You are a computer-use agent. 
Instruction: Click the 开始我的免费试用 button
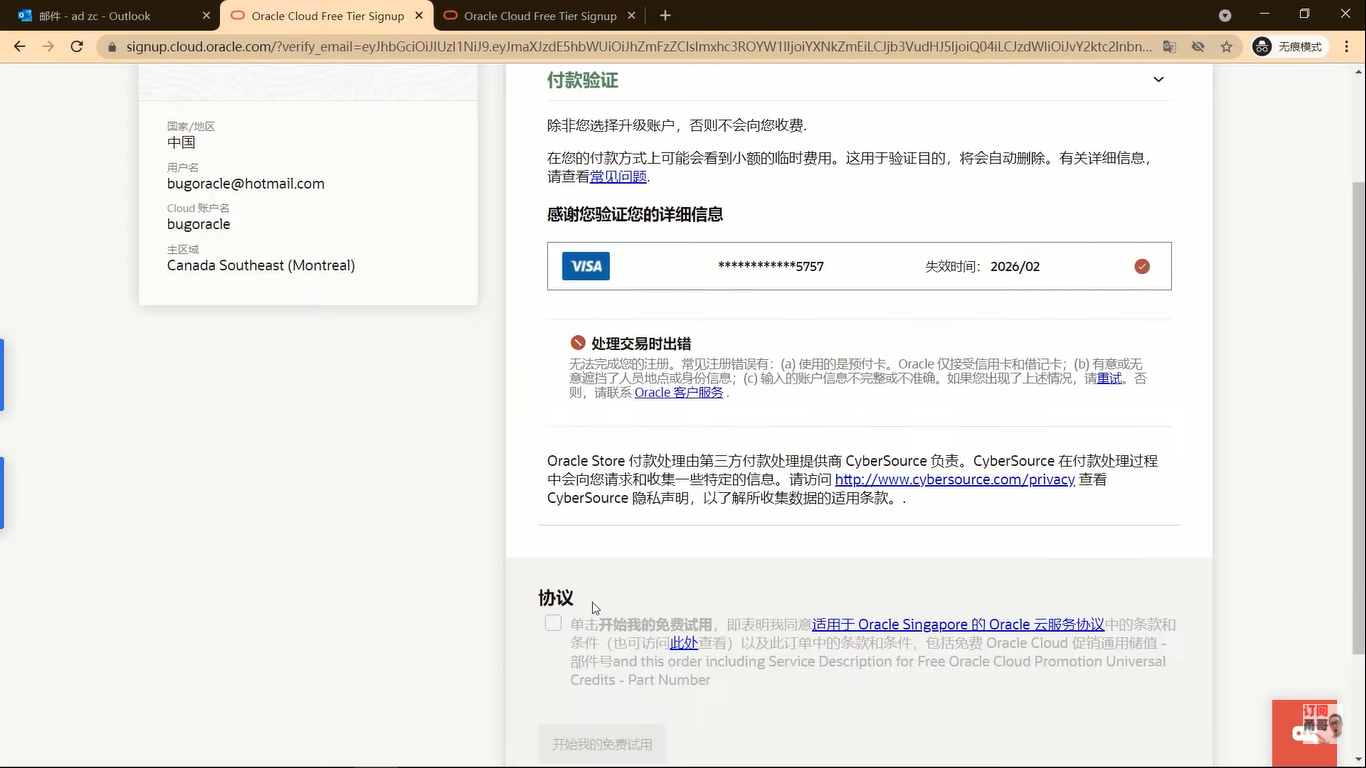click(x=601, y=743)
